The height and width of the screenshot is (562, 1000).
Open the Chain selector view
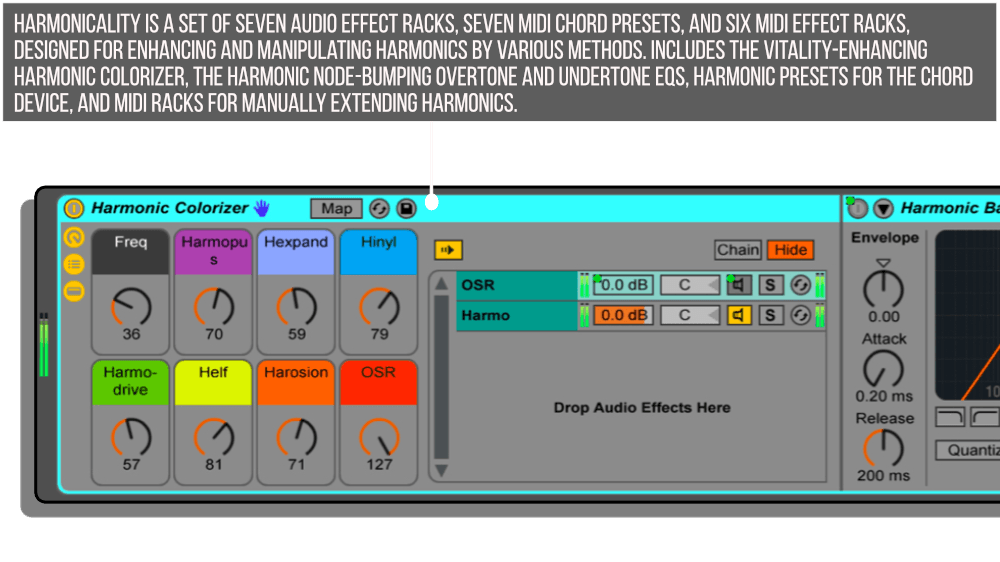point(738,250)
